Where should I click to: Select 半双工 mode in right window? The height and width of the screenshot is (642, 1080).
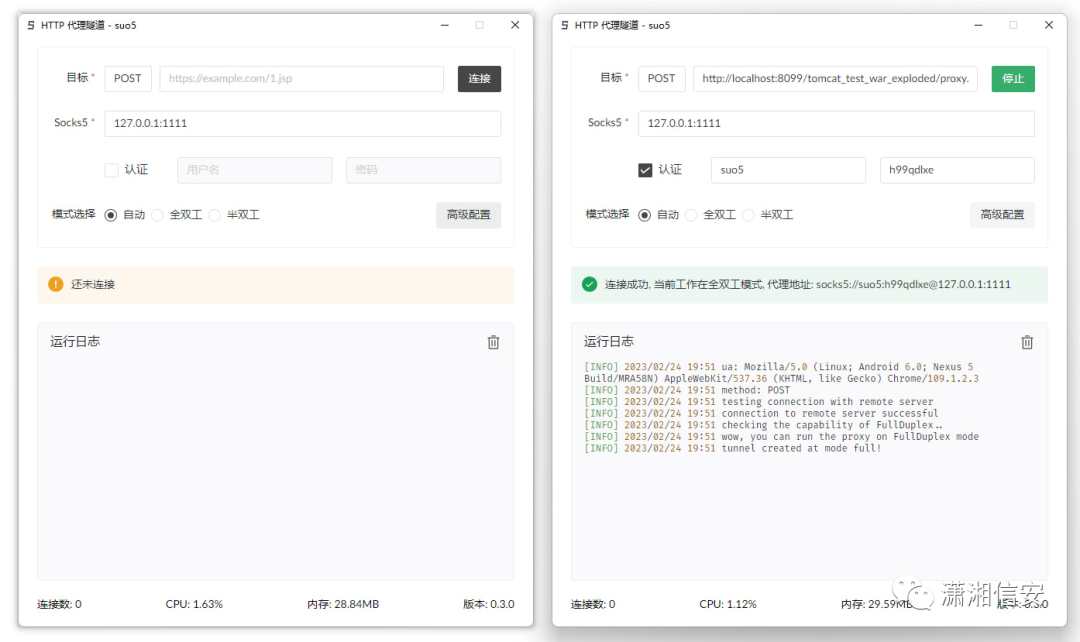[x=749, y=216]
